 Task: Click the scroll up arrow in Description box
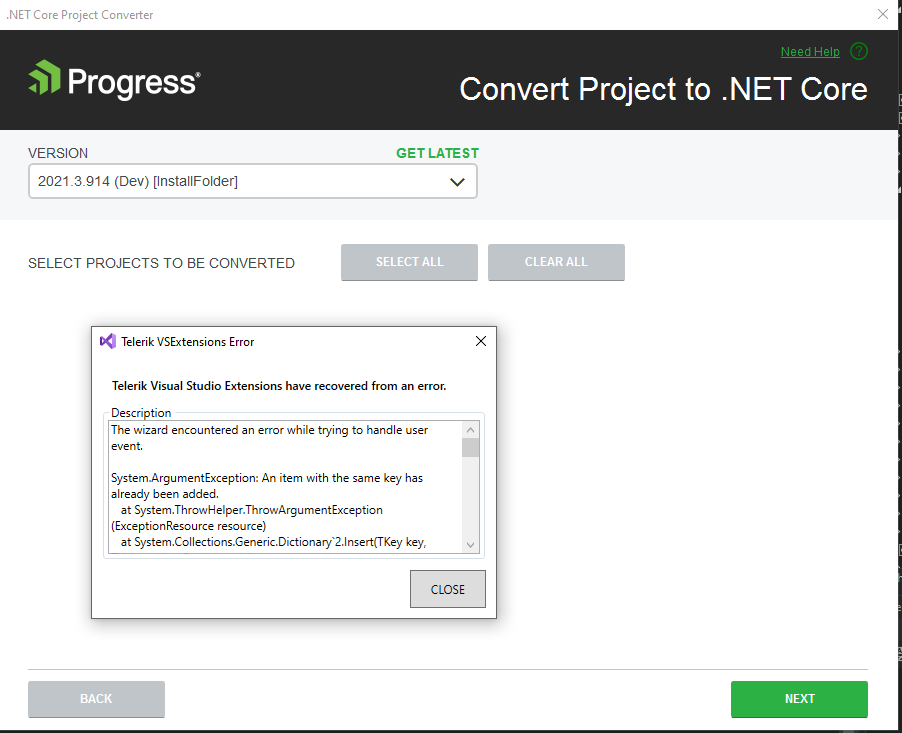click(x=470, y=430)
